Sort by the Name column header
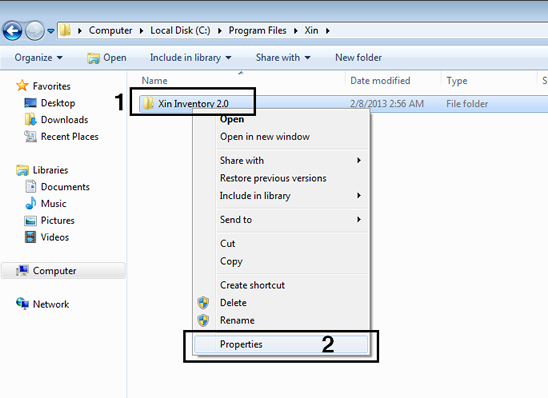 pos(154,81)
